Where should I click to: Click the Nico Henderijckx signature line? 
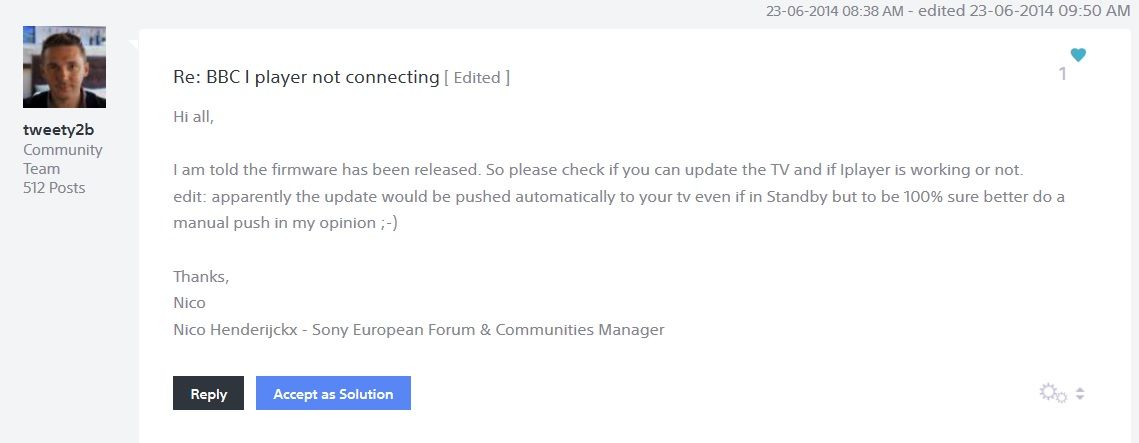[418, 329]
